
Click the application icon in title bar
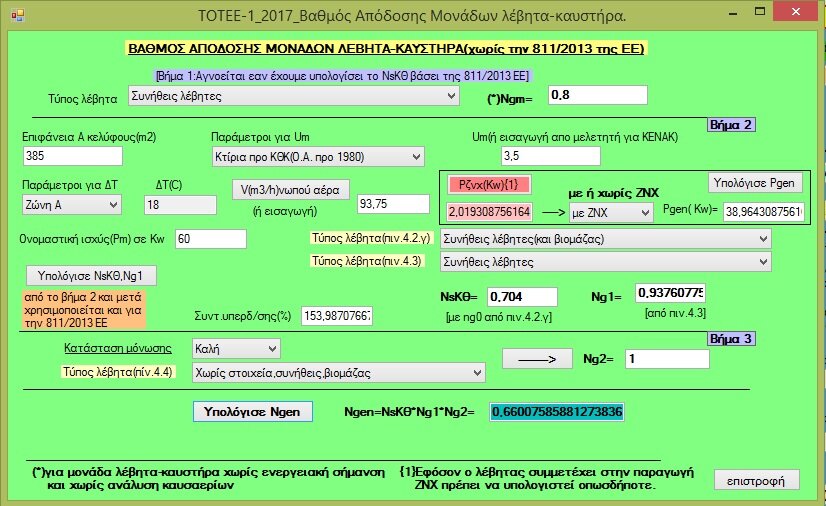coord(16,15)
